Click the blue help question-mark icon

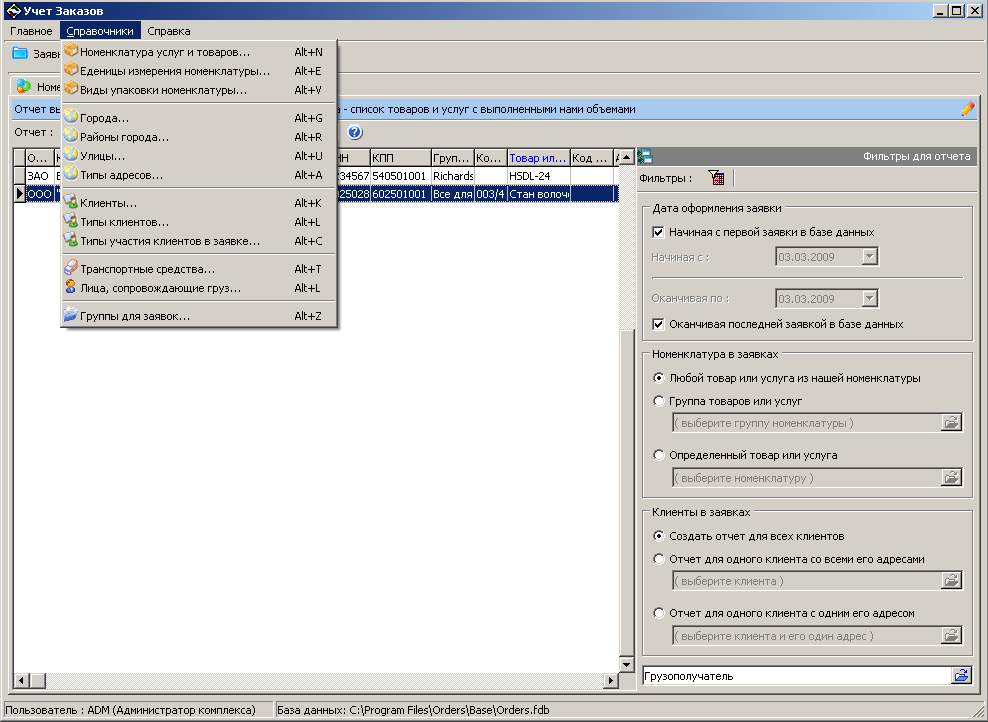[355, 132]
